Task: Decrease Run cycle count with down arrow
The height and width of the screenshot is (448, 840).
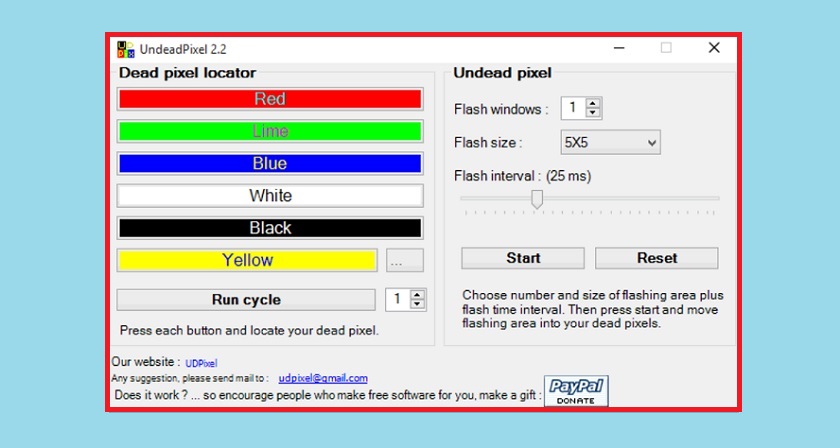Action: (417, 304)
